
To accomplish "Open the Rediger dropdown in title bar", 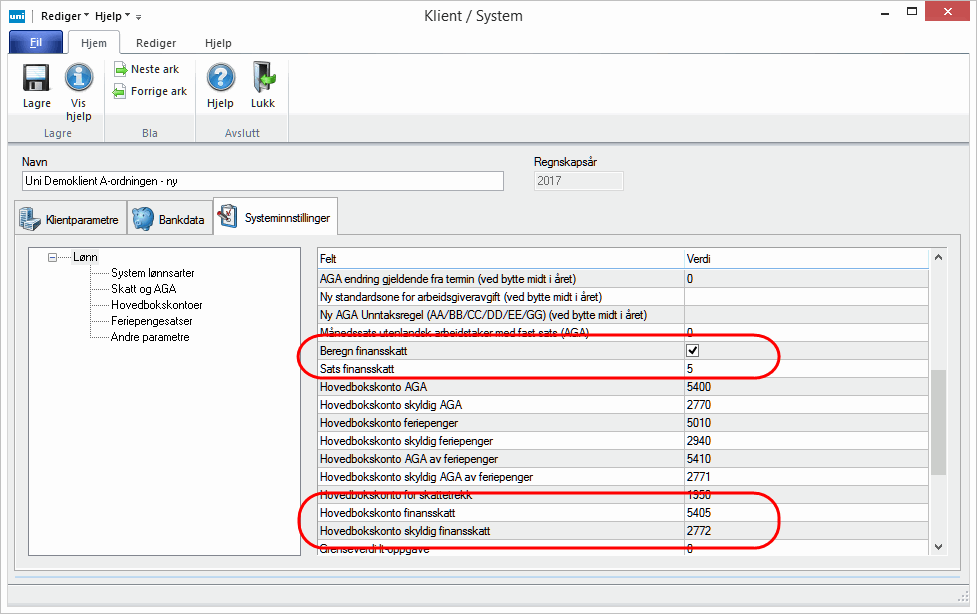I will click(65, 16).
